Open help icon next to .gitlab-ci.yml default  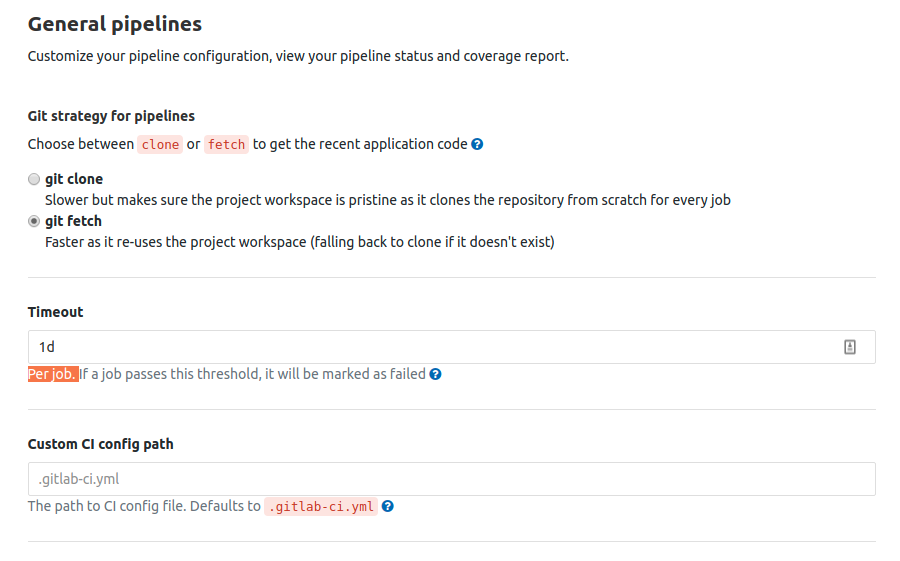pos(388,506)
